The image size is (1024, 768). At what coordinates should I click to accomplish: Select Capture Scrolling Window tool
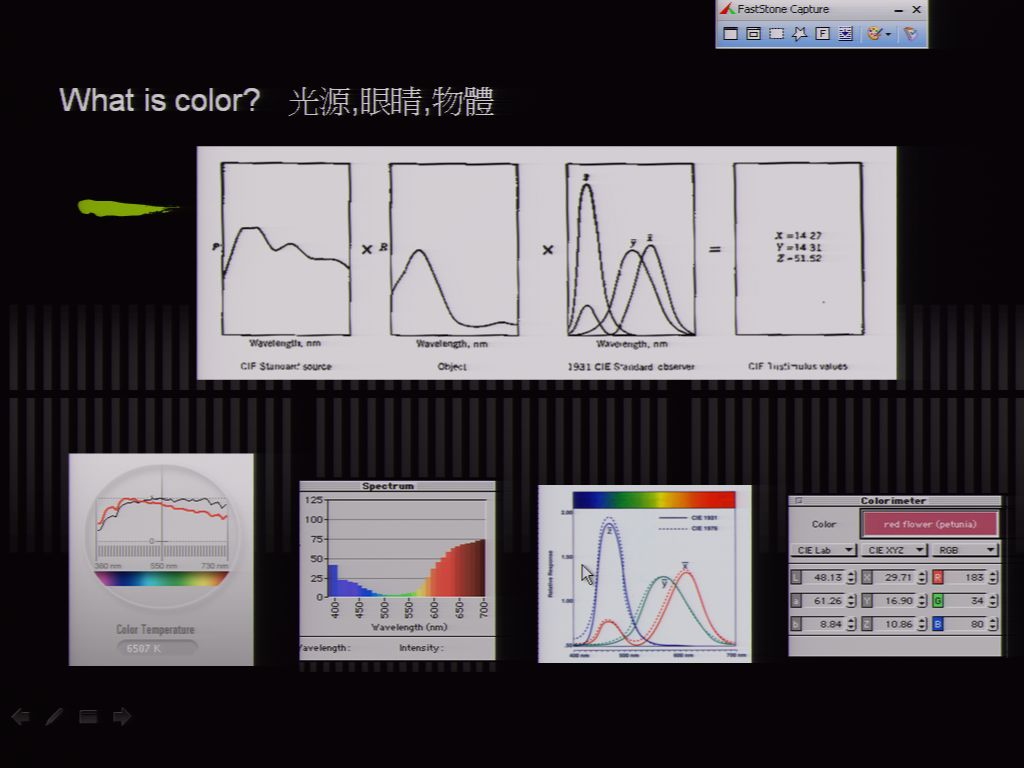(846, 33)
